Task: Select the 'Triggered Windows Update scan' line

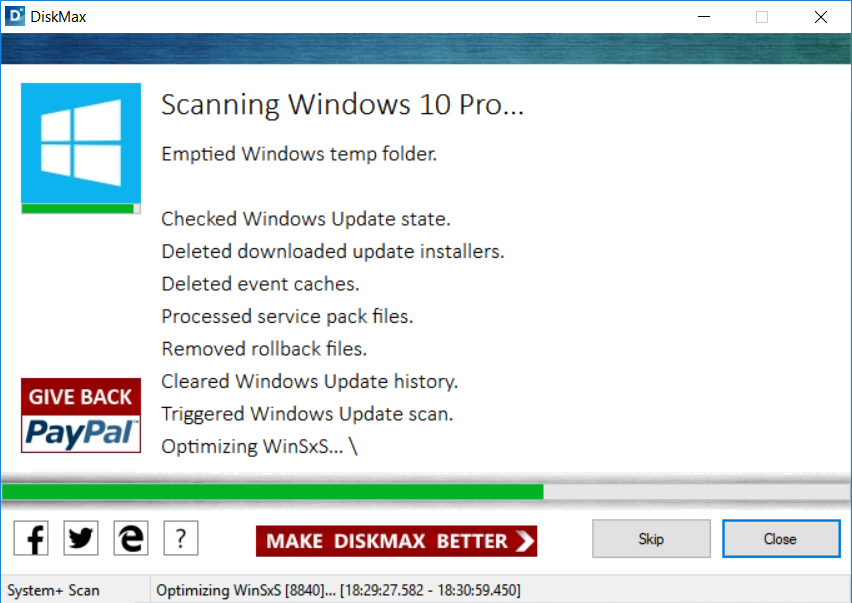Action: [307, 413]
